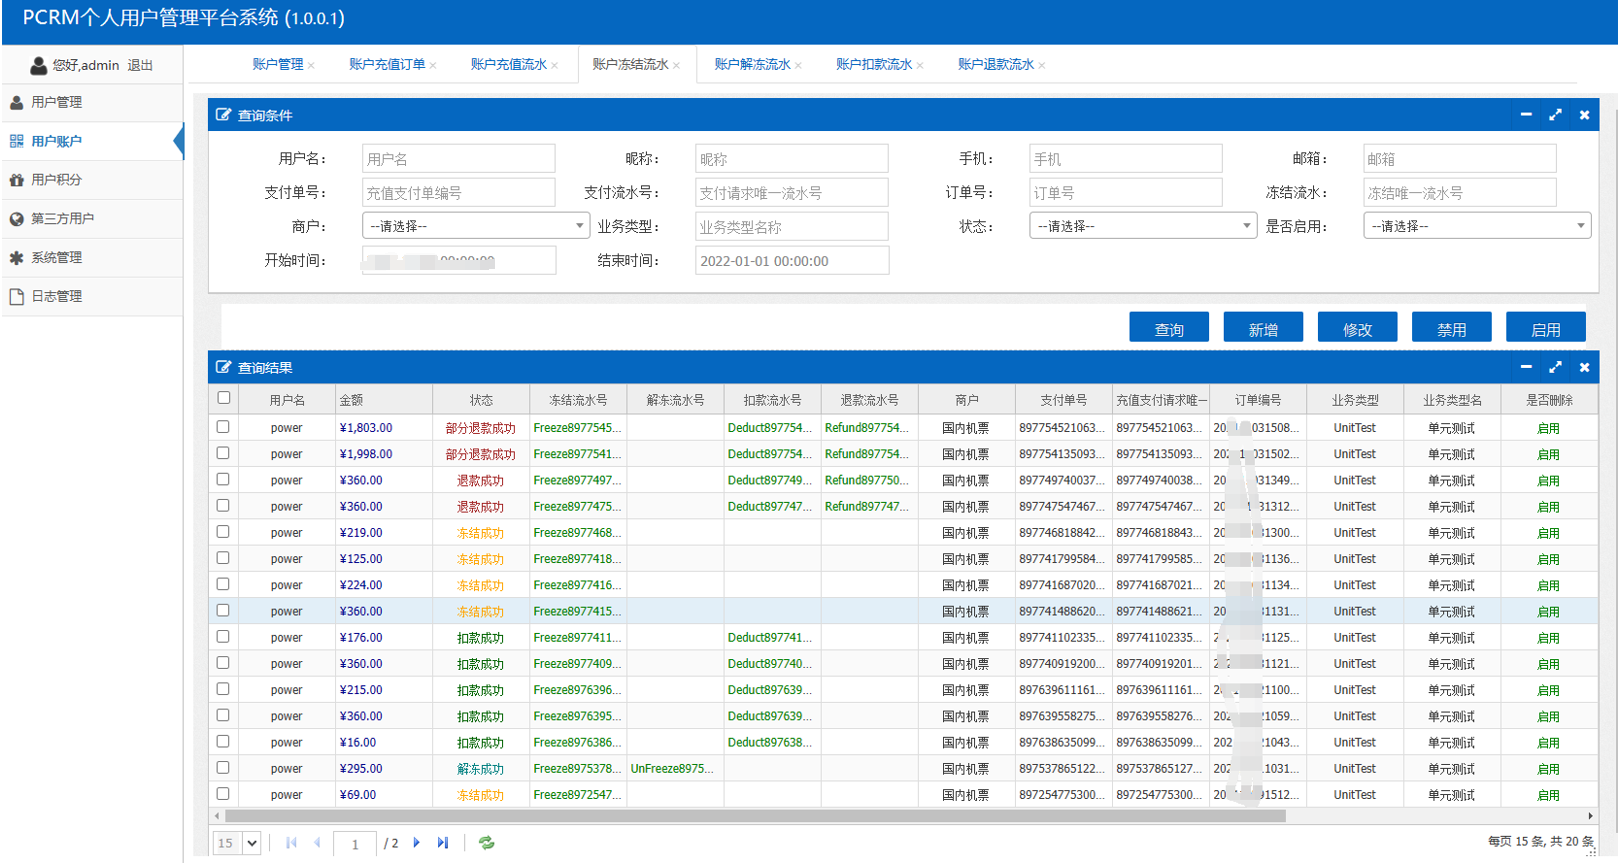This screenshot has width=1620, height=867.
Task: Switch to the 账户退款流水 tab
Action: point(995,65)
